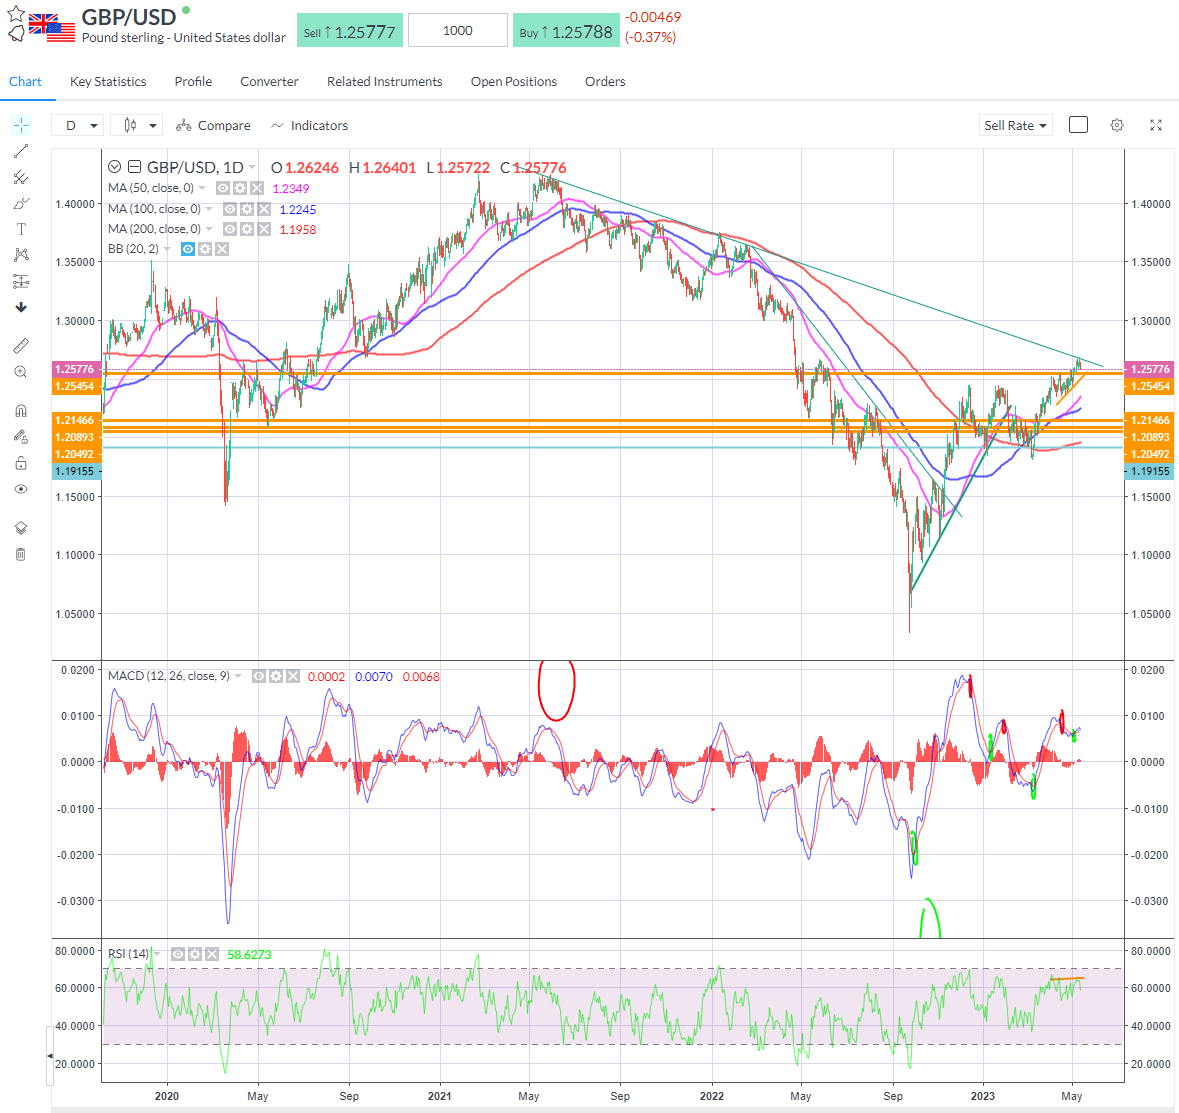Remove the RSI (14) indicator
This screenshot has height=1113, width=1179.
212,954
